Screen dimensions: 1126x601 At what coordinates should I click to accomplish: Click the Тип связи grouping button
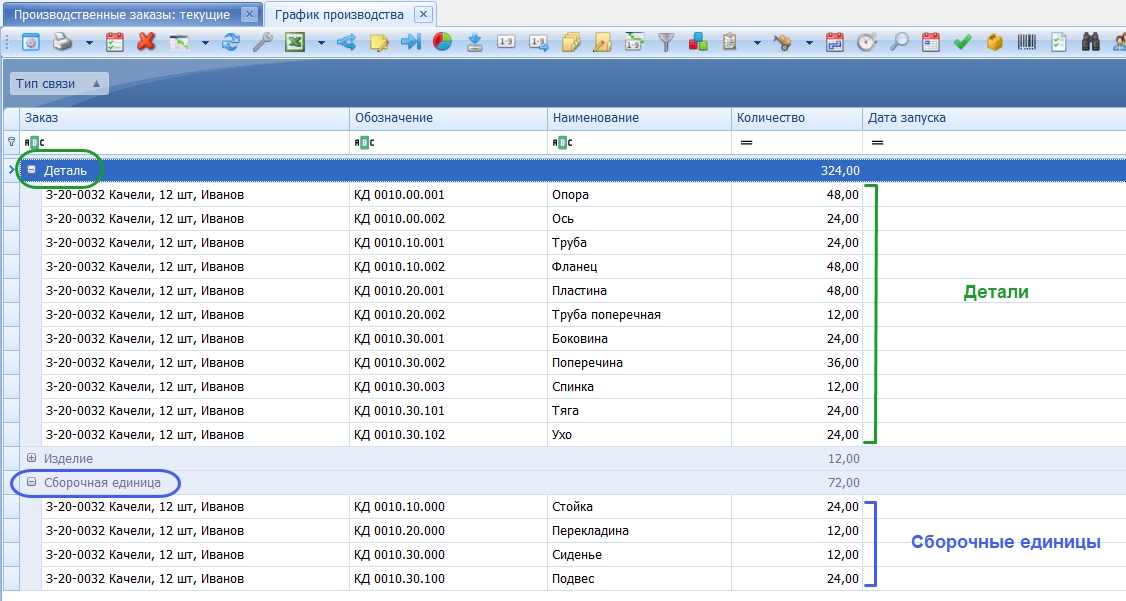pyautogui.click(x=59, y=83)
